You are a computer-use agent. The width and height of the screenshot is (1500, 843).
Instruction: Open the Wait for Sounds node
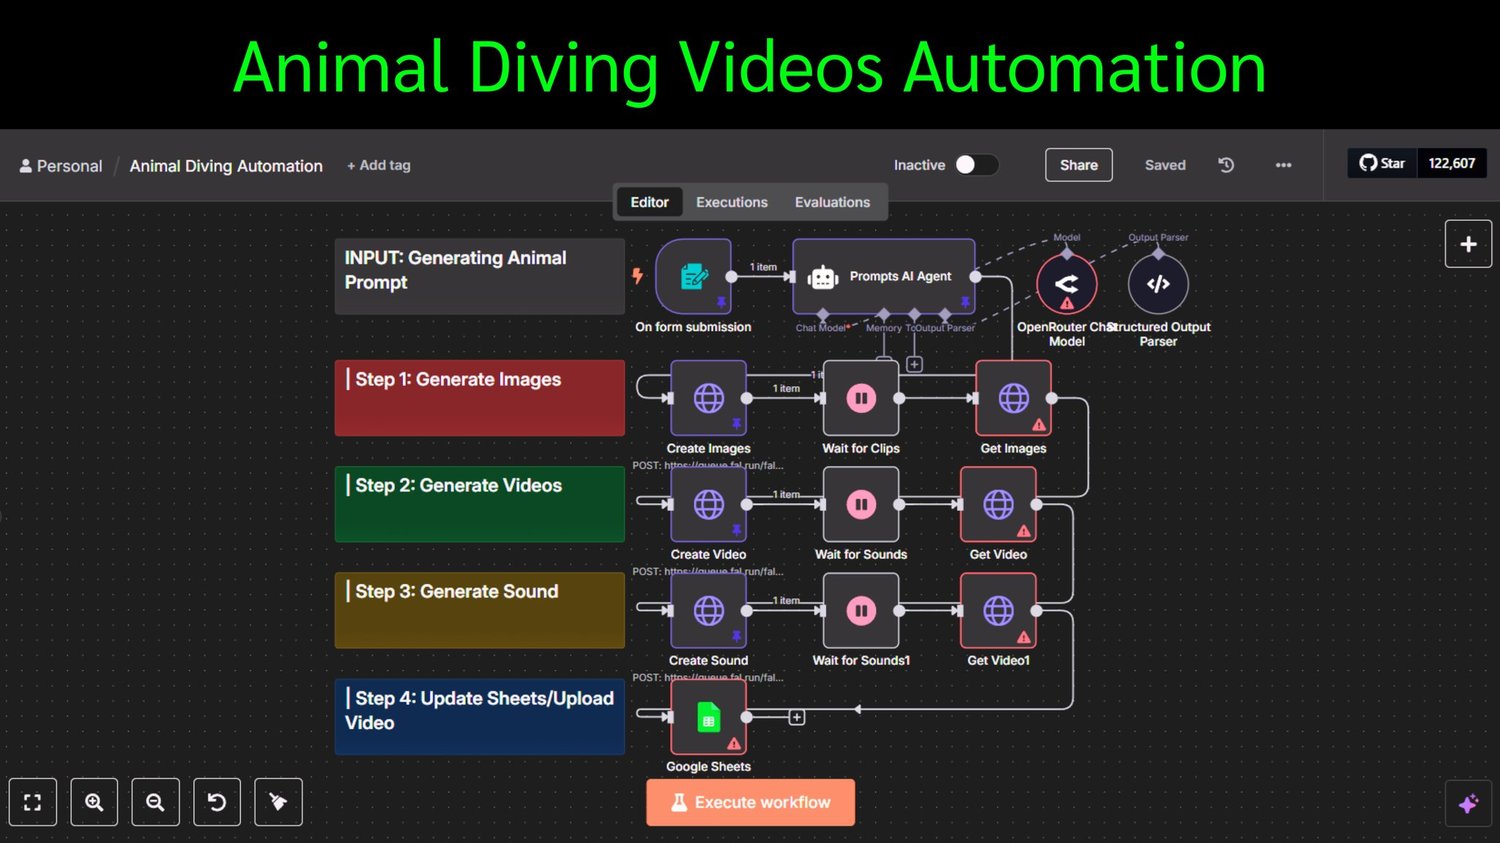(861, 504)
